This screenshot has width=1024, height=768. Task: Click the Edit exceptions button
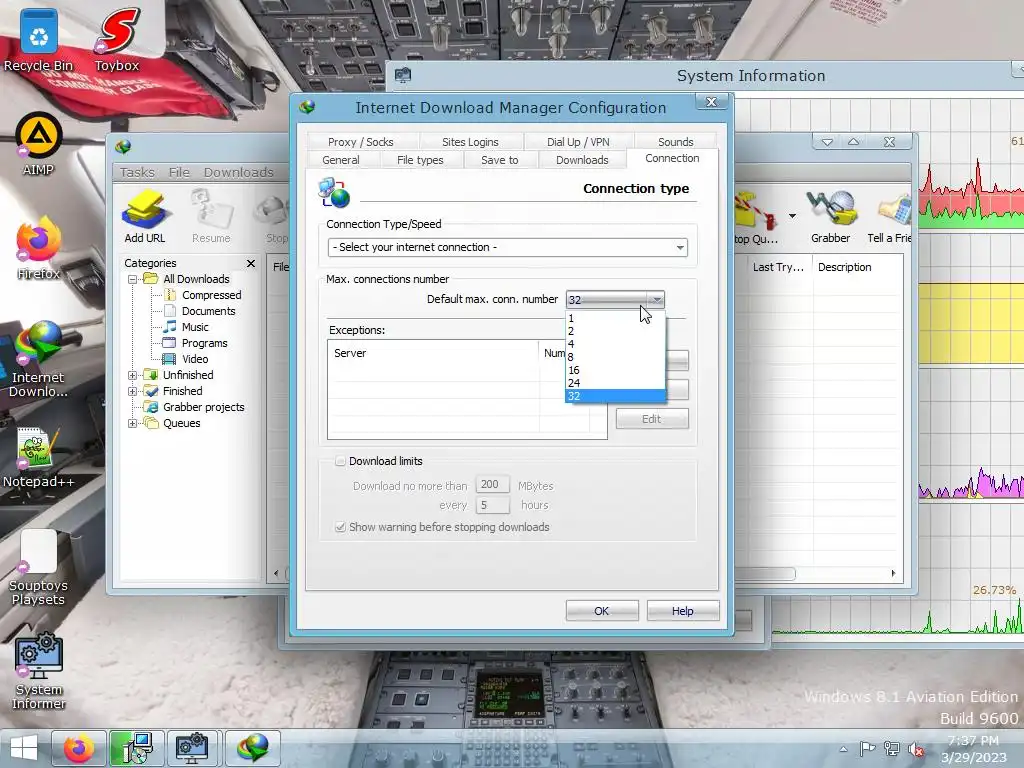point(652,419)
